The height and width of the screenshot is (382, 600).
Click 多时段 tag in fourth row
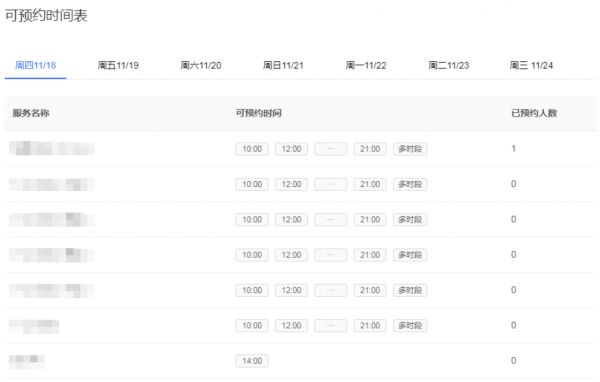click(x=410, y=255)
